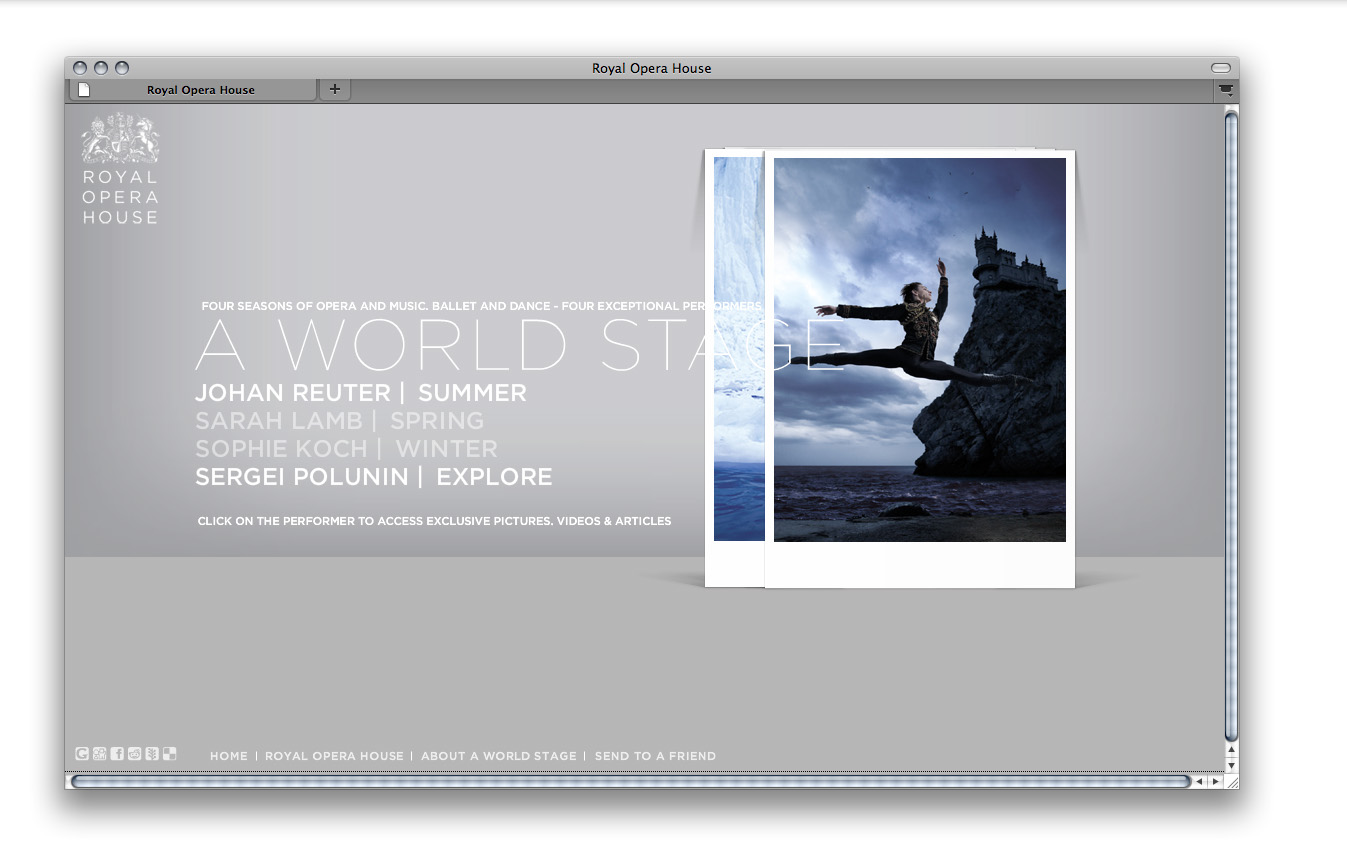Open the tab list dropdown at right
Viewport: 1347px width, 866px height.
[x=1225, y=90]
